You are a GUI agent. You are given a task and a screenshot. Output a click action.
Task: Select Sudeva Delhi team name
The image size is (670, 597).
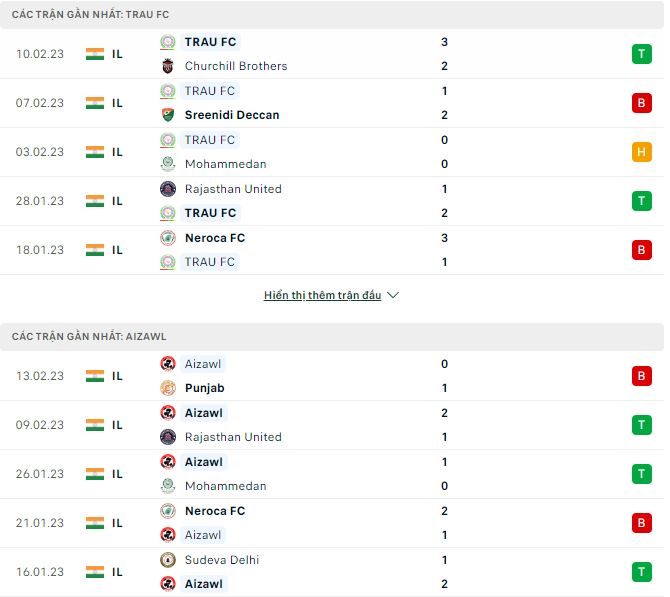coord(222,560)
